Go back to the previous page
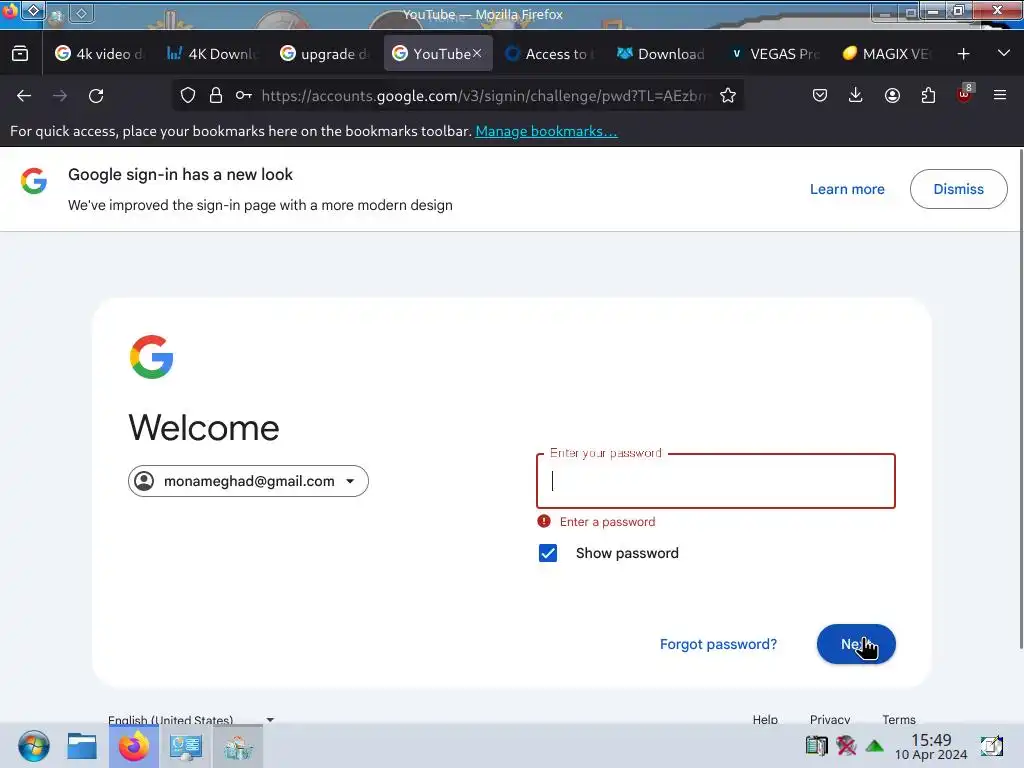Viewport: 1024px width, 768px height. (24, 96)
